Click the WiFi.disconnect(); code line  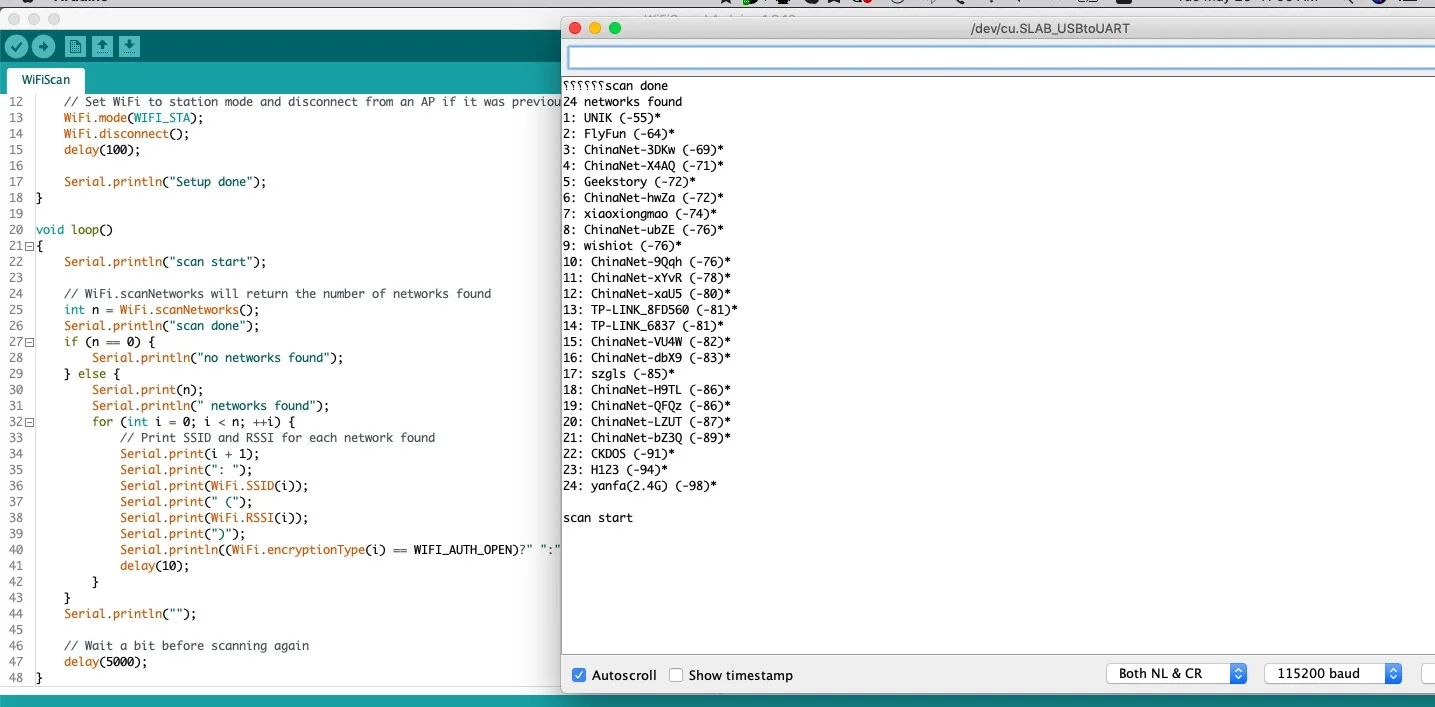(126, 134)
